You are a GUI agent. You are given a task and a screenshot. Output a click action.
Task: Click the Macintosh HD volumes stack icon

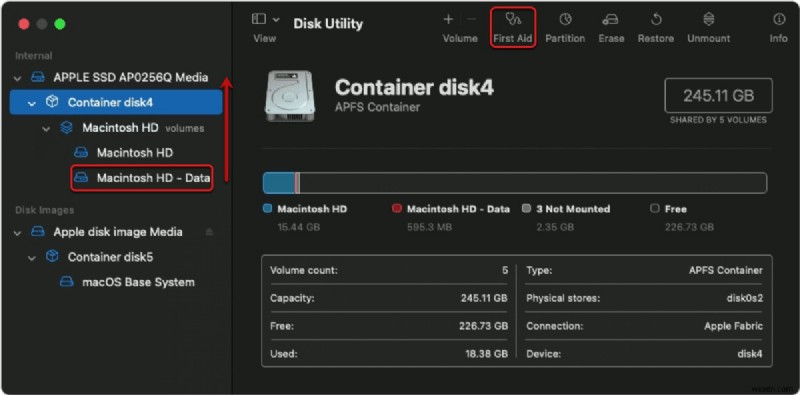[66, 128]
